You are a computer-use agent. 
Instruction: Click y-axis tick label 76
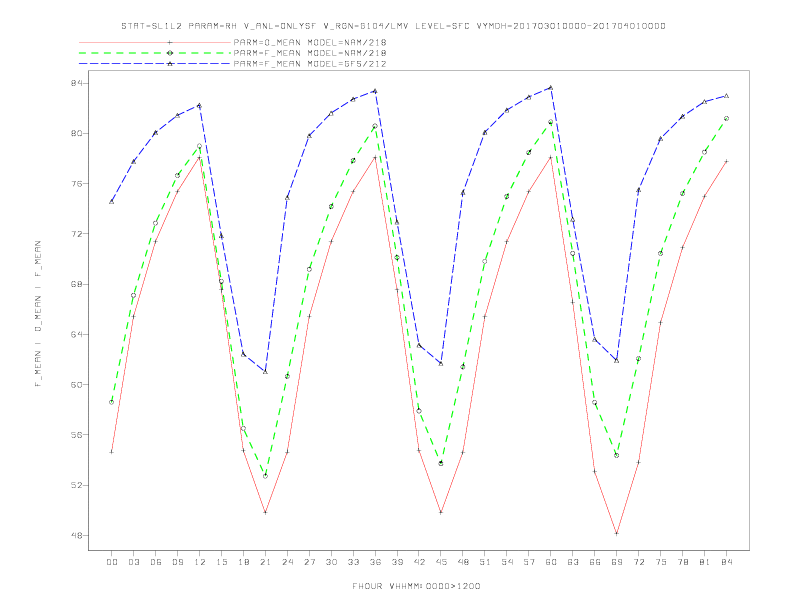point(77,183)
